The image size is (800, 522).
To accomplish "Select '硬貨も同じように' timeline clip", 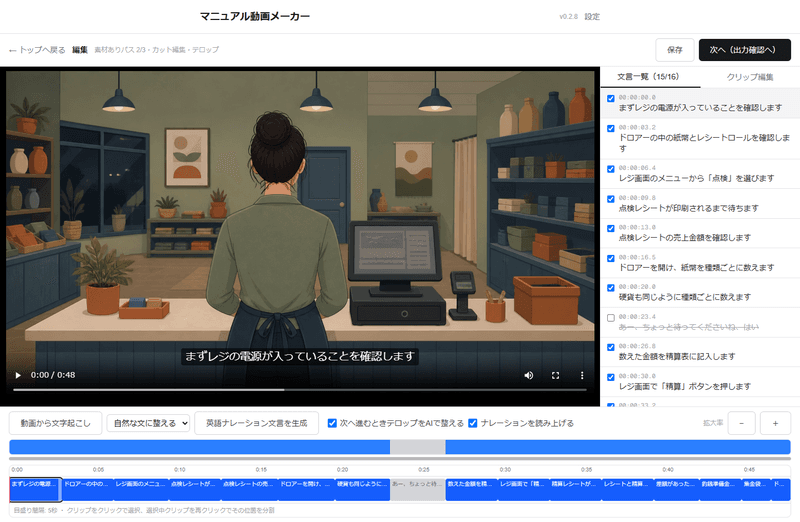I will 362,489.
